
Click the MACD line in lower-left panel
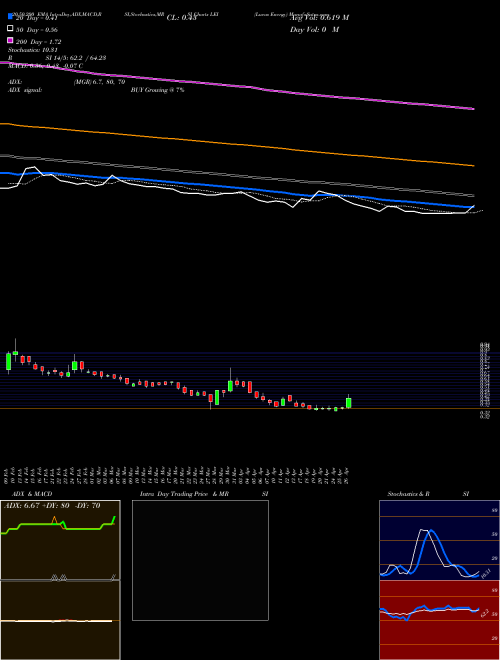56,621
